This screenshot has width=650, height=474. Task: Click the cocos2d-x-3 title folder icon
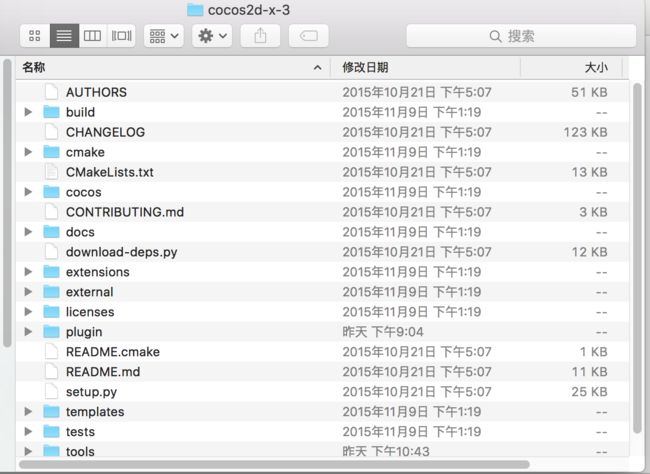pyautogui.click(x=195, y=10)
